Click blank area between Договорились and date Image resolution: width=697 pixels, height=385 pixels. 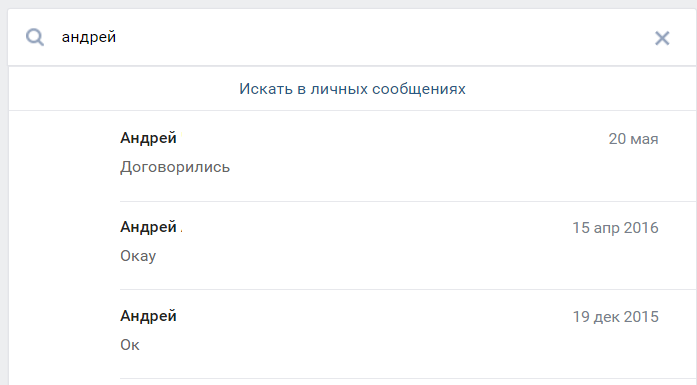tap(418, 167)
